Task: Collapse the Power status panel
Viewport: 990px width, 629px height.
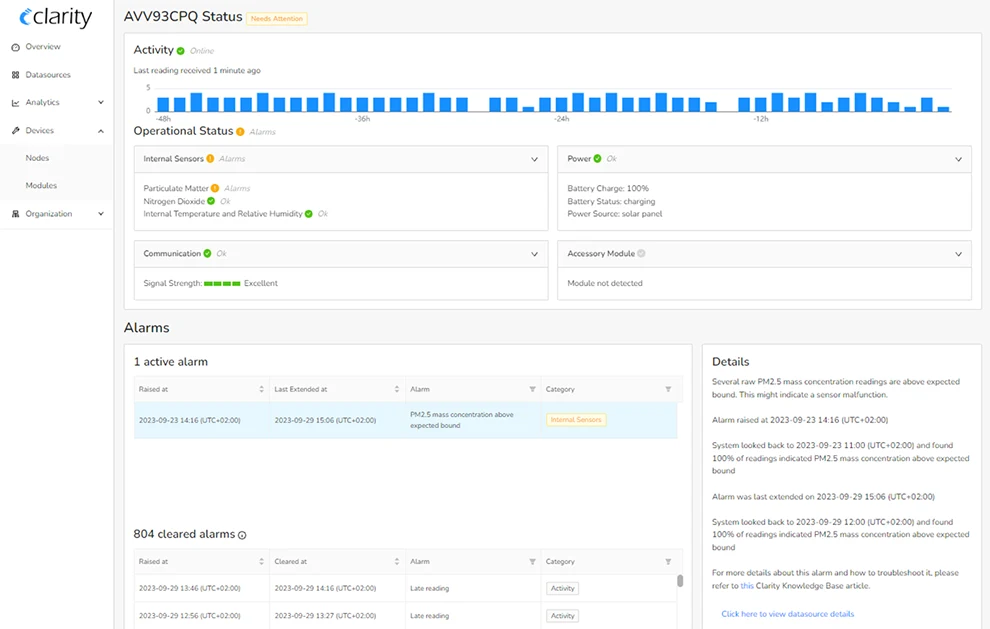Action: tap(958, 159)
